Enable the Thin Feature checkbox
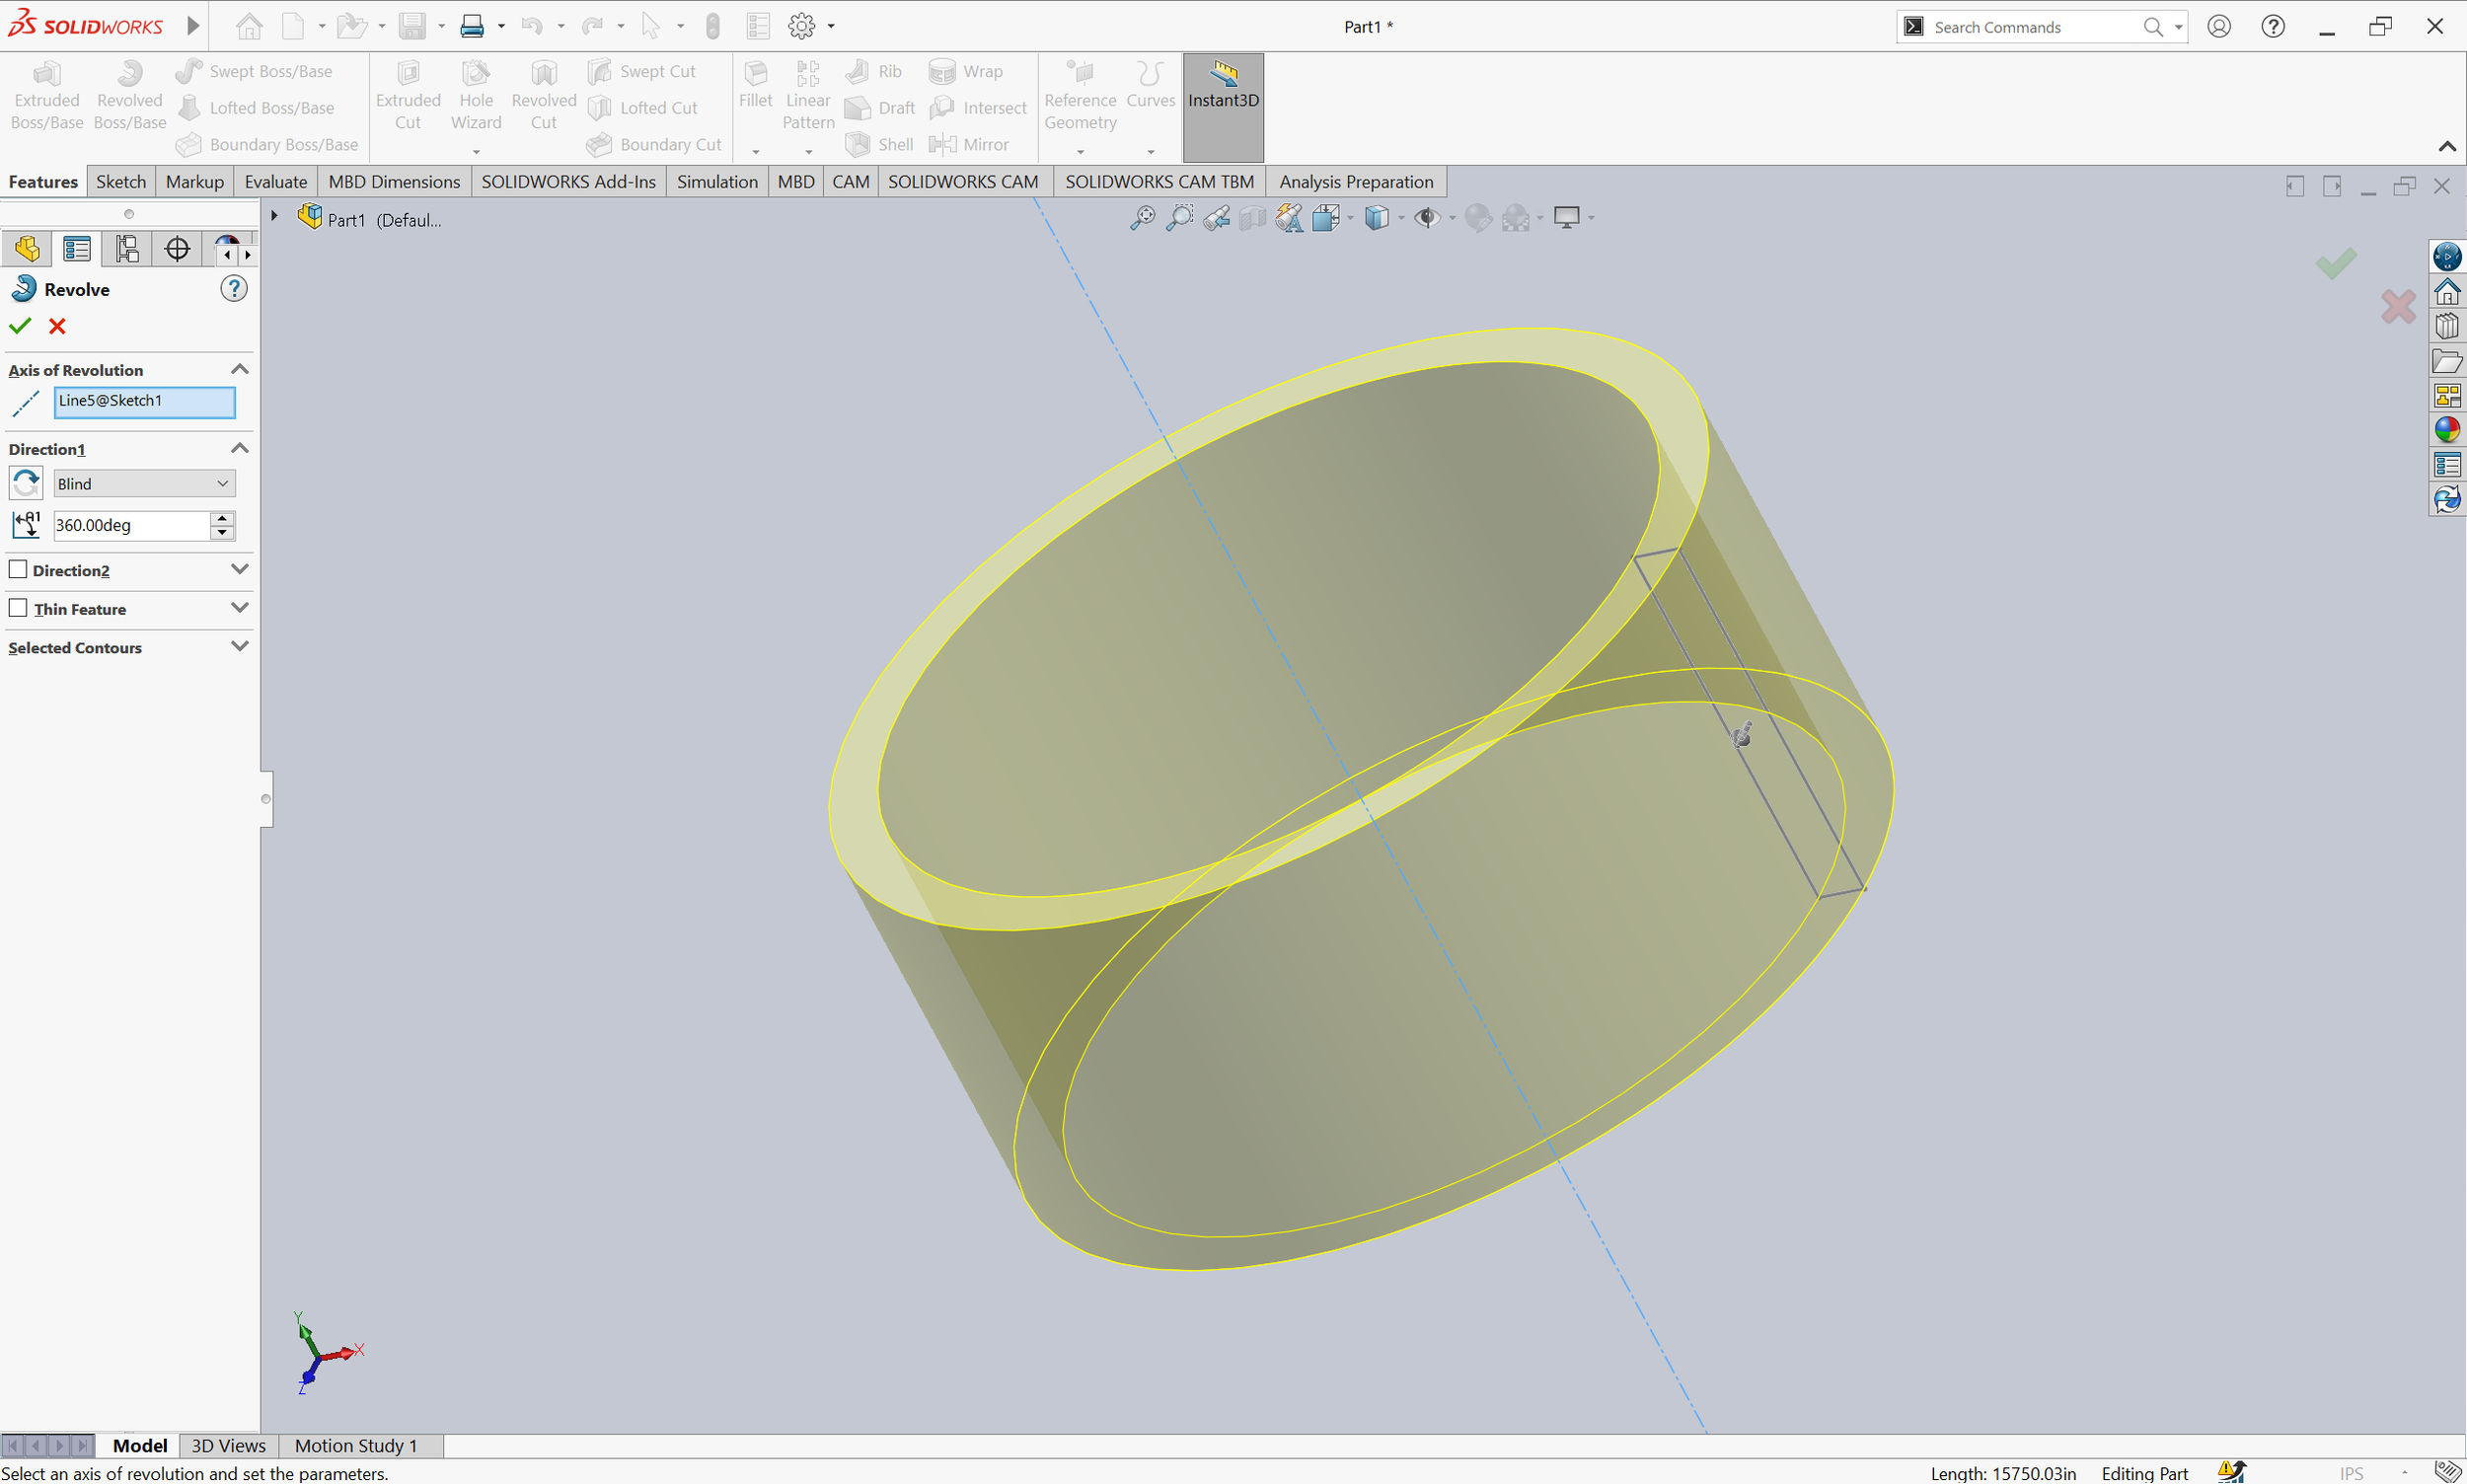Image resolution: width=2467 pixels, height=1484 pixels. (x=18, y=608)
